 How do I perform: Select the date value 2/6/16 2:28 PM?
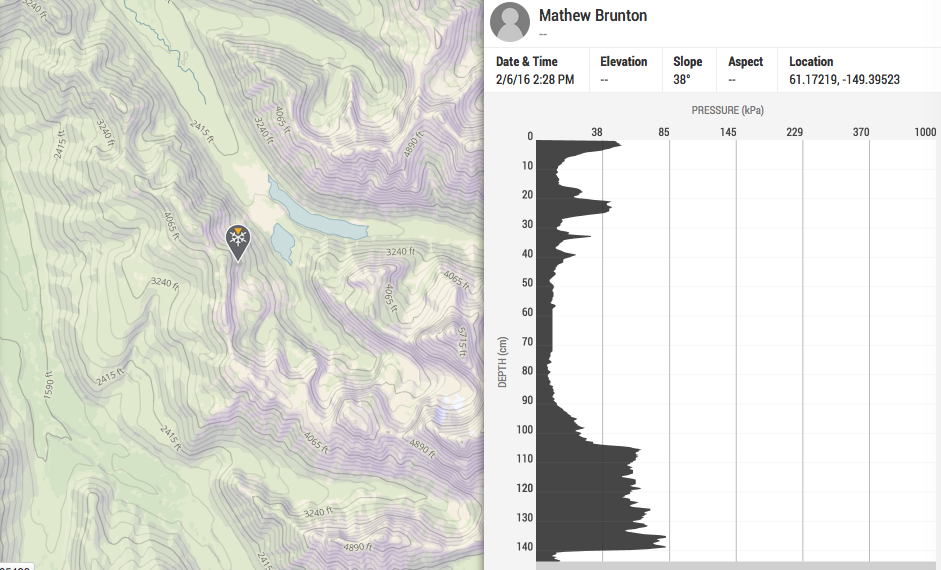point(535,80)
